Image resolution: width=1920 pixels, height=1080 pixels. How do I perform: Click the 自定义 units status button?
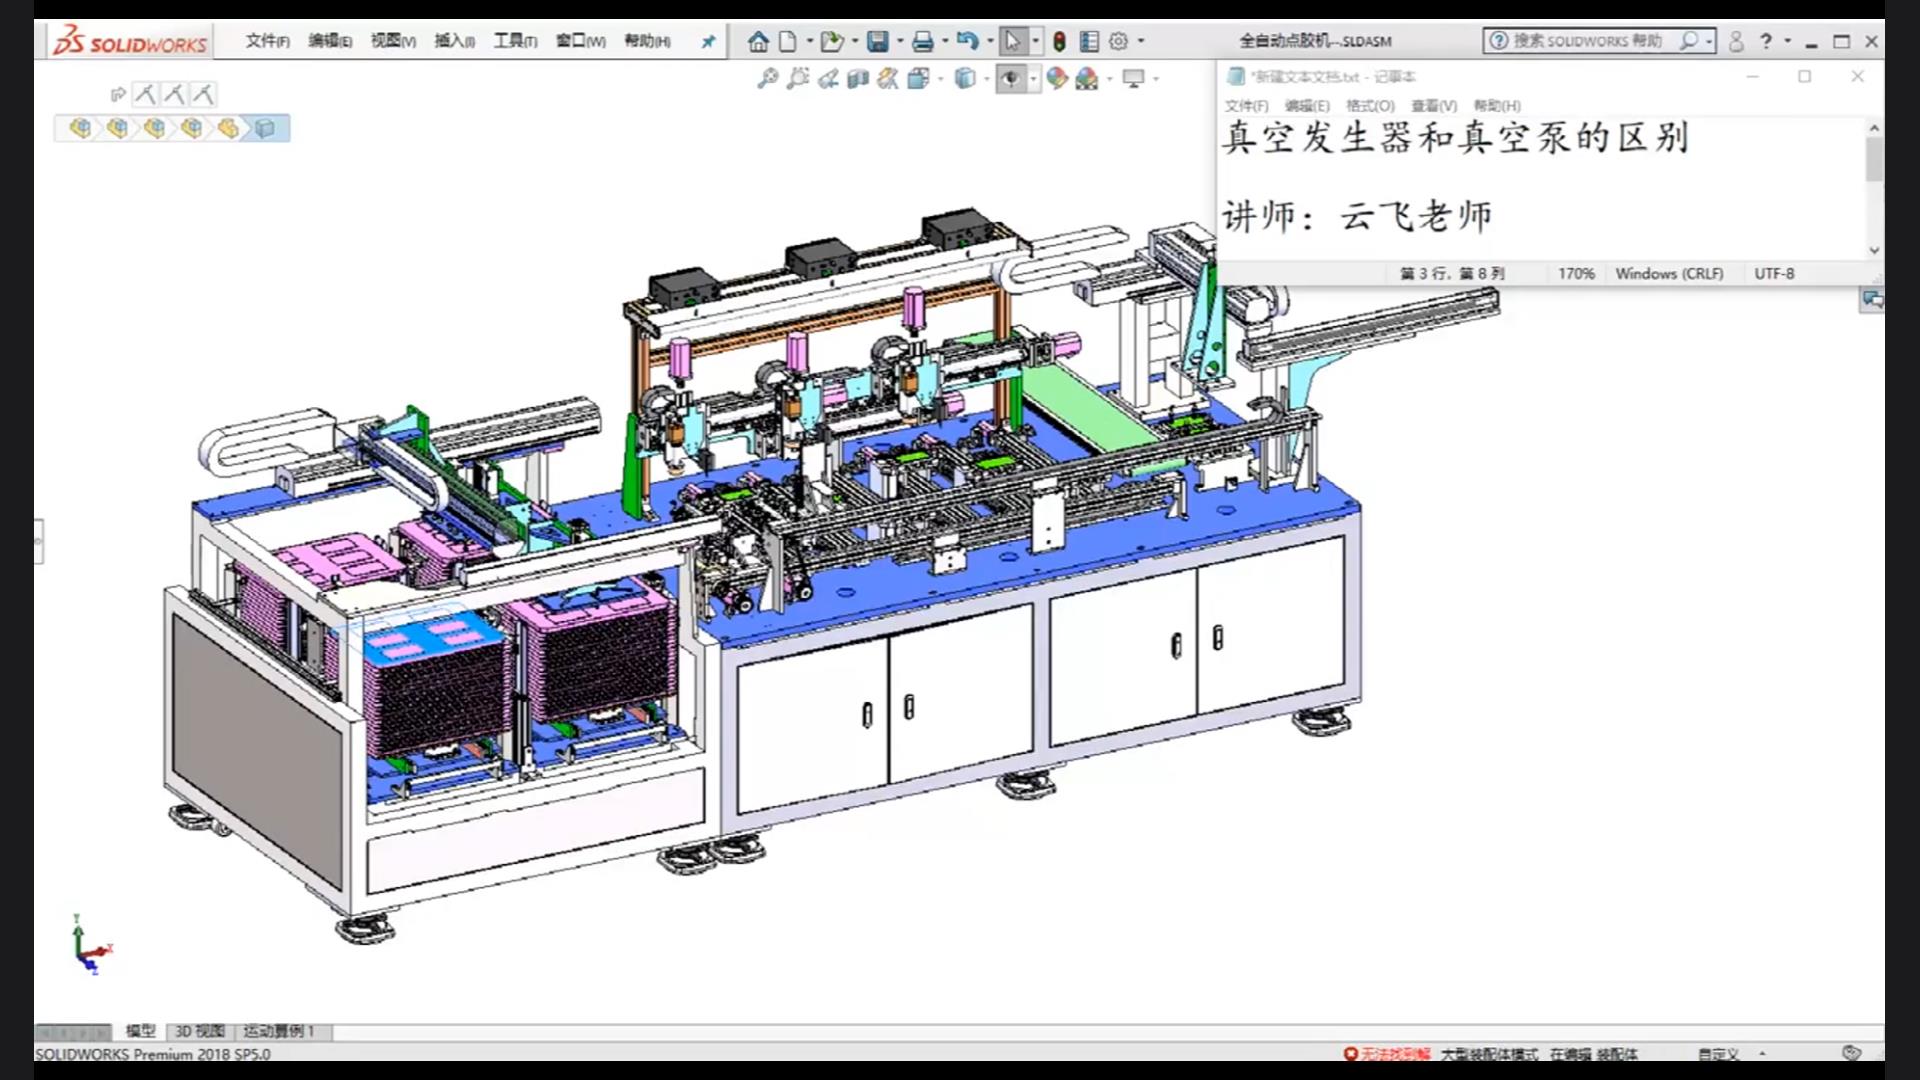(1718, 1054)
